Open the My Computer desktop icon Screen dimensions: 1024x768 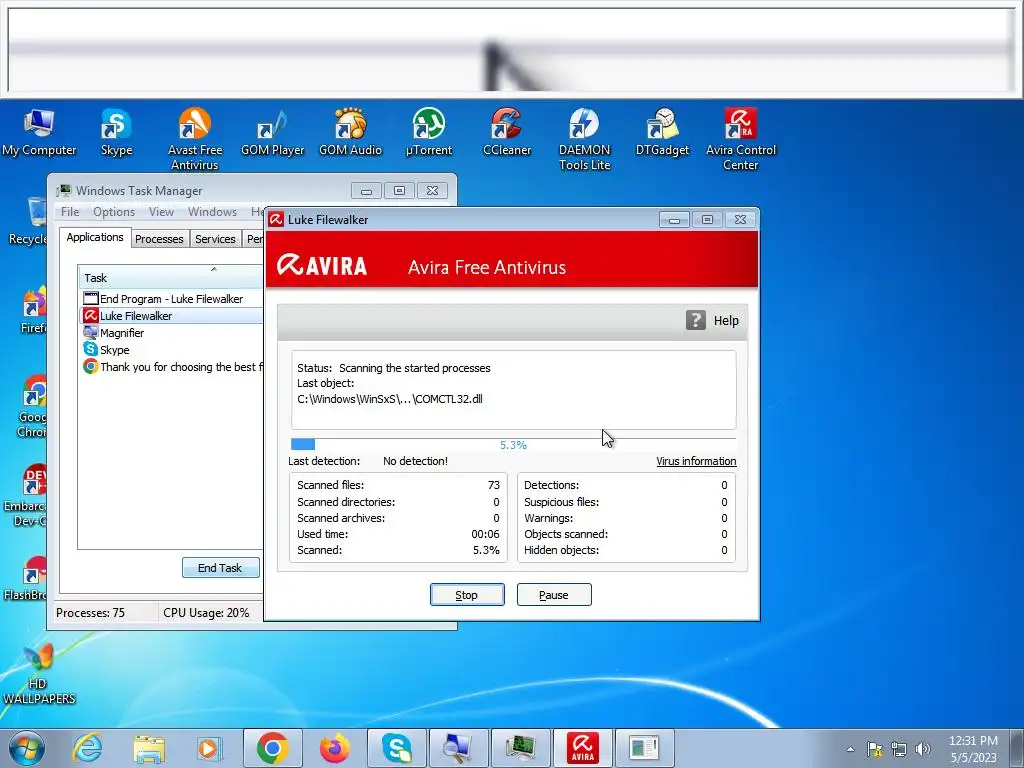coord(39,133)
